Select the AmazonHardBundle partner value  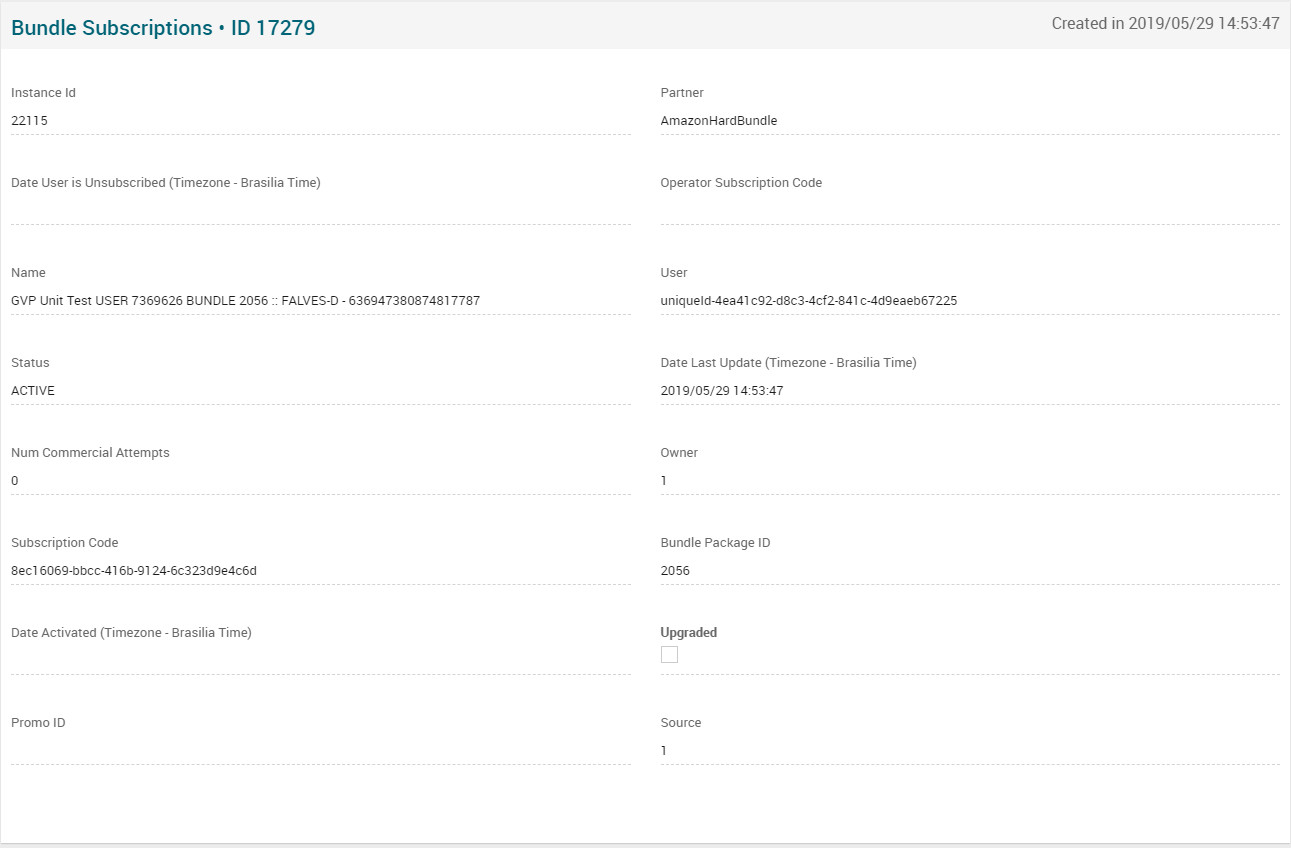pos(969,121)
